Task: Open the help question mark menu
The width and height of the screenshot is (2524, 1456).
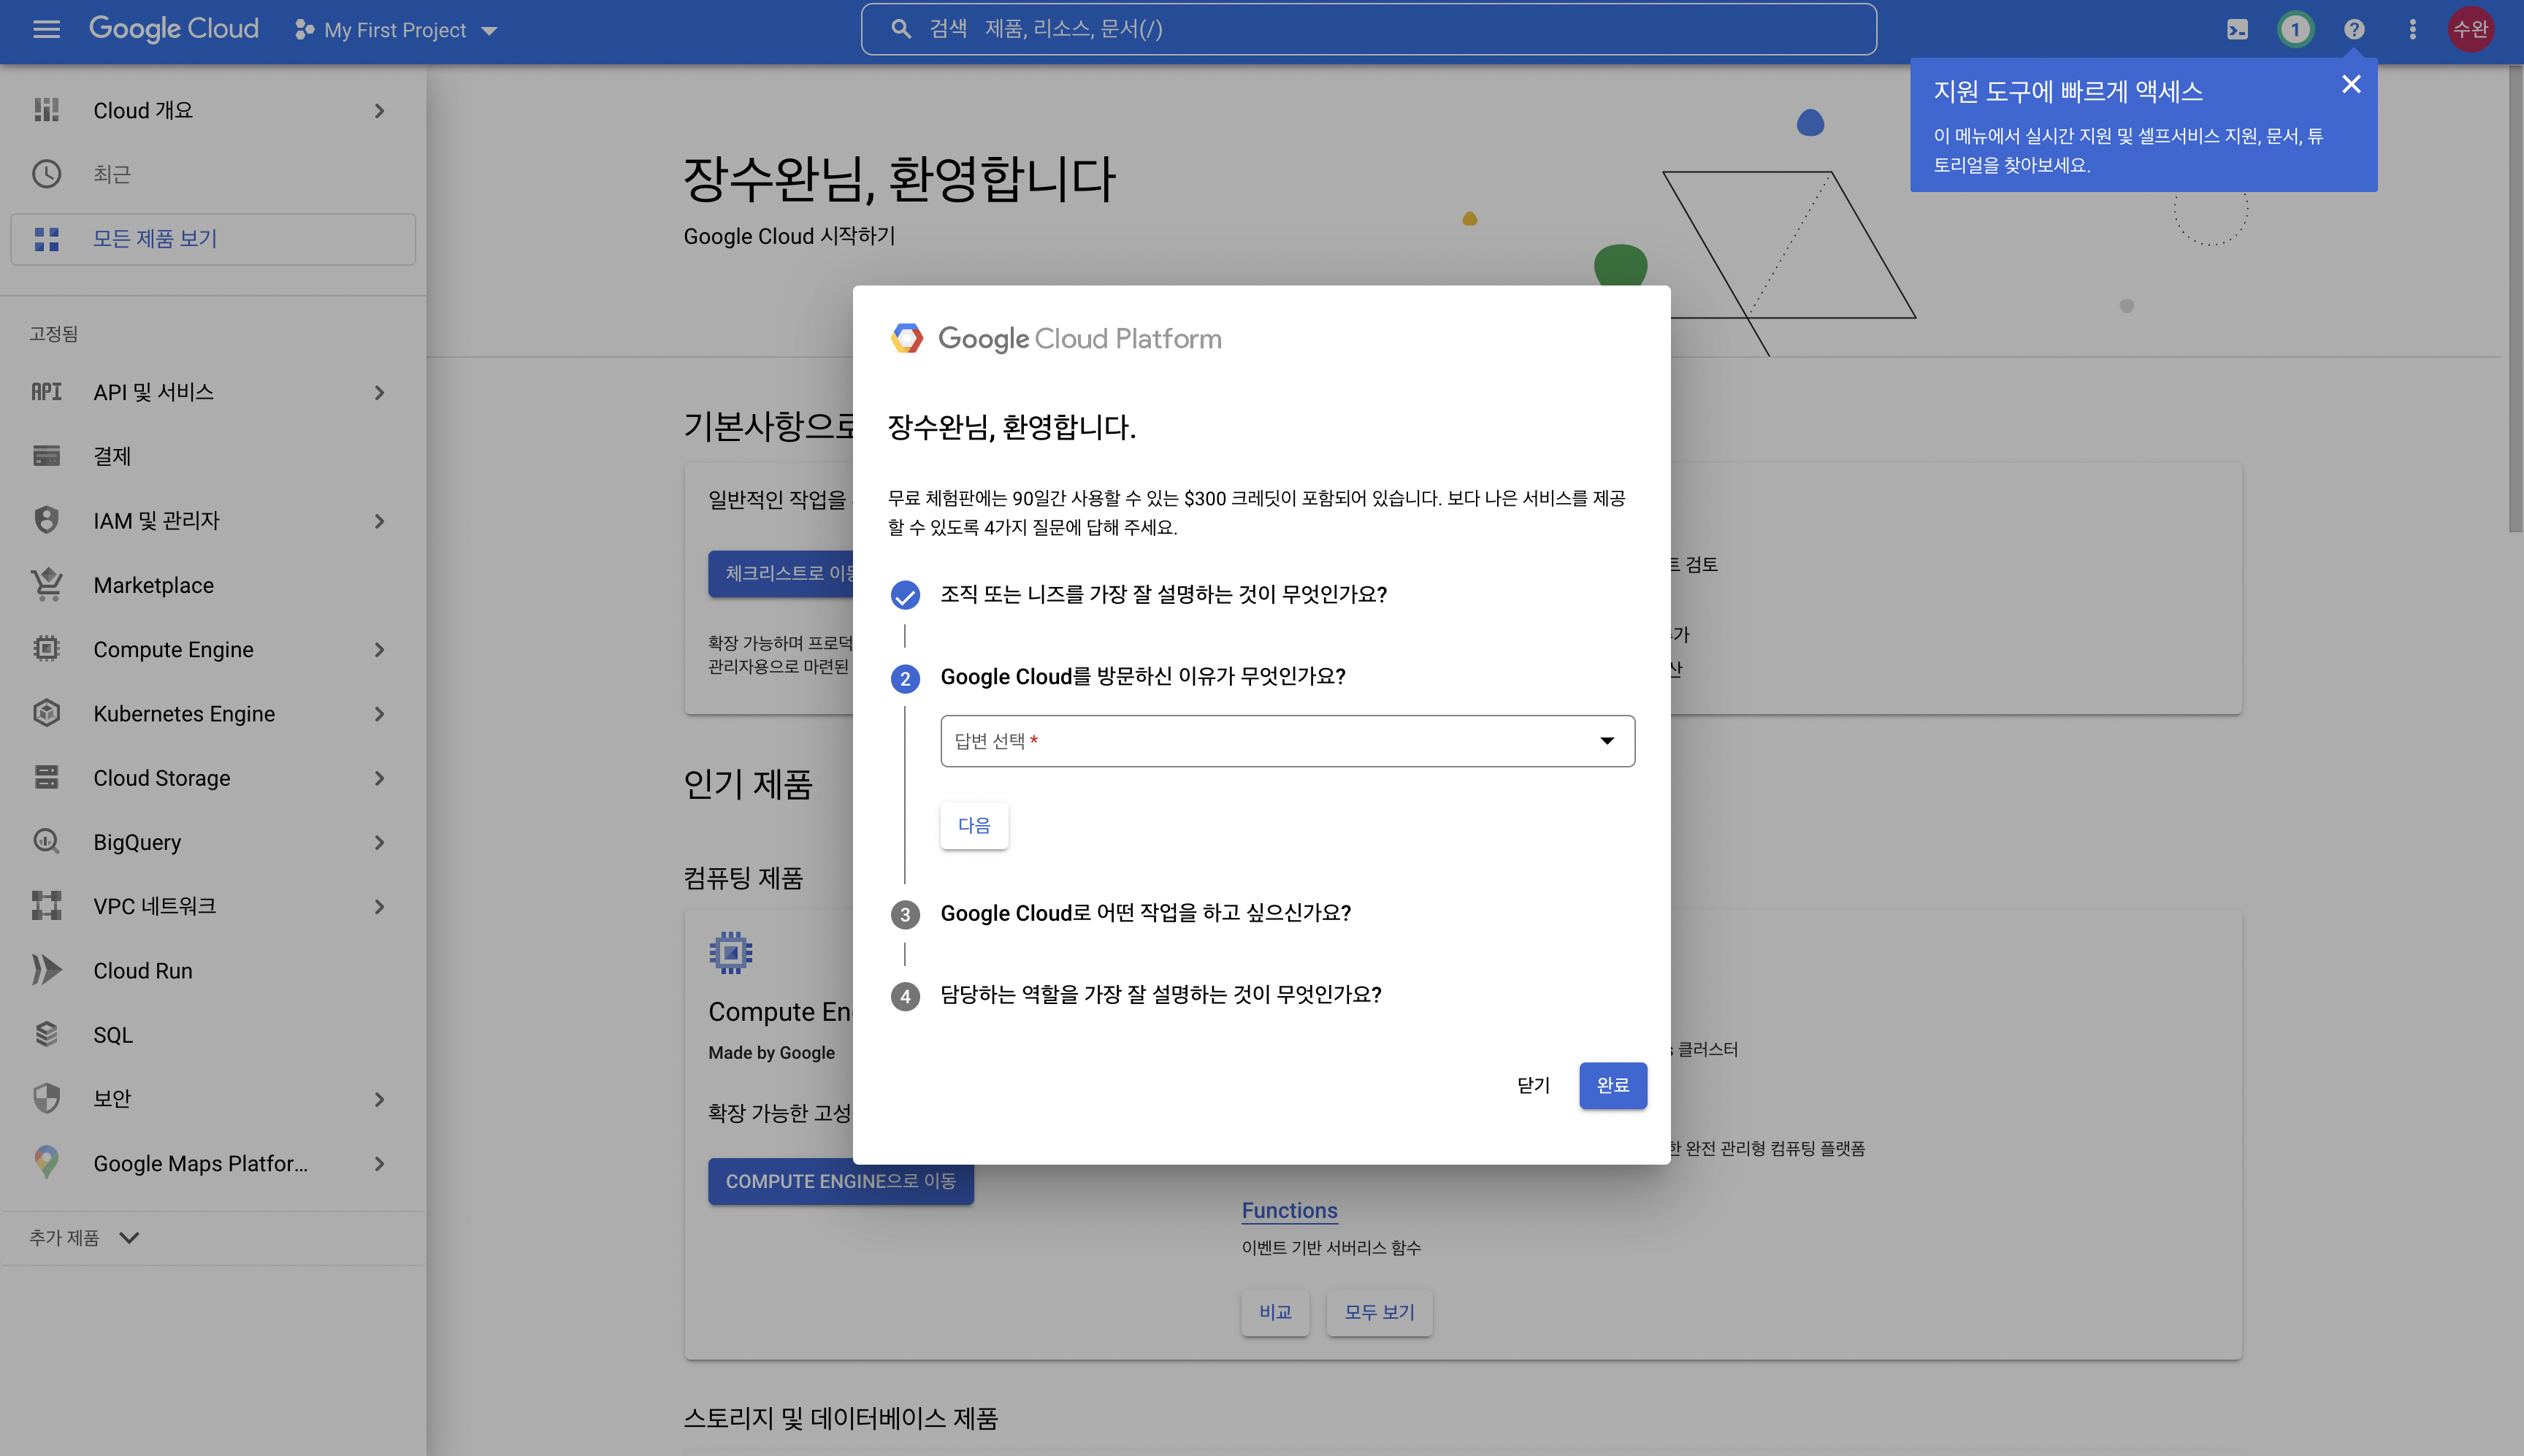Action: click(x=2354, y=30)
